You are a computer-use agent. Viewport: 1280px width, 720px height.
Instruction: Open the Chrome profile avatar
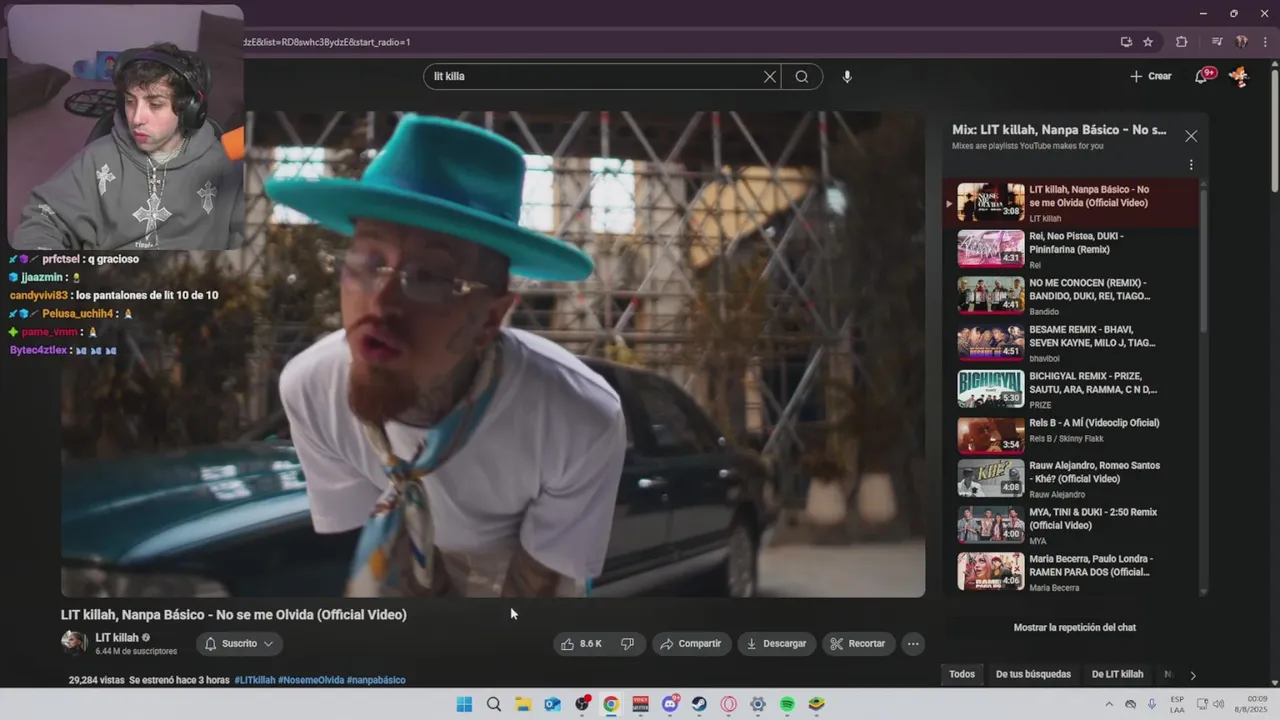[1241, 42]
